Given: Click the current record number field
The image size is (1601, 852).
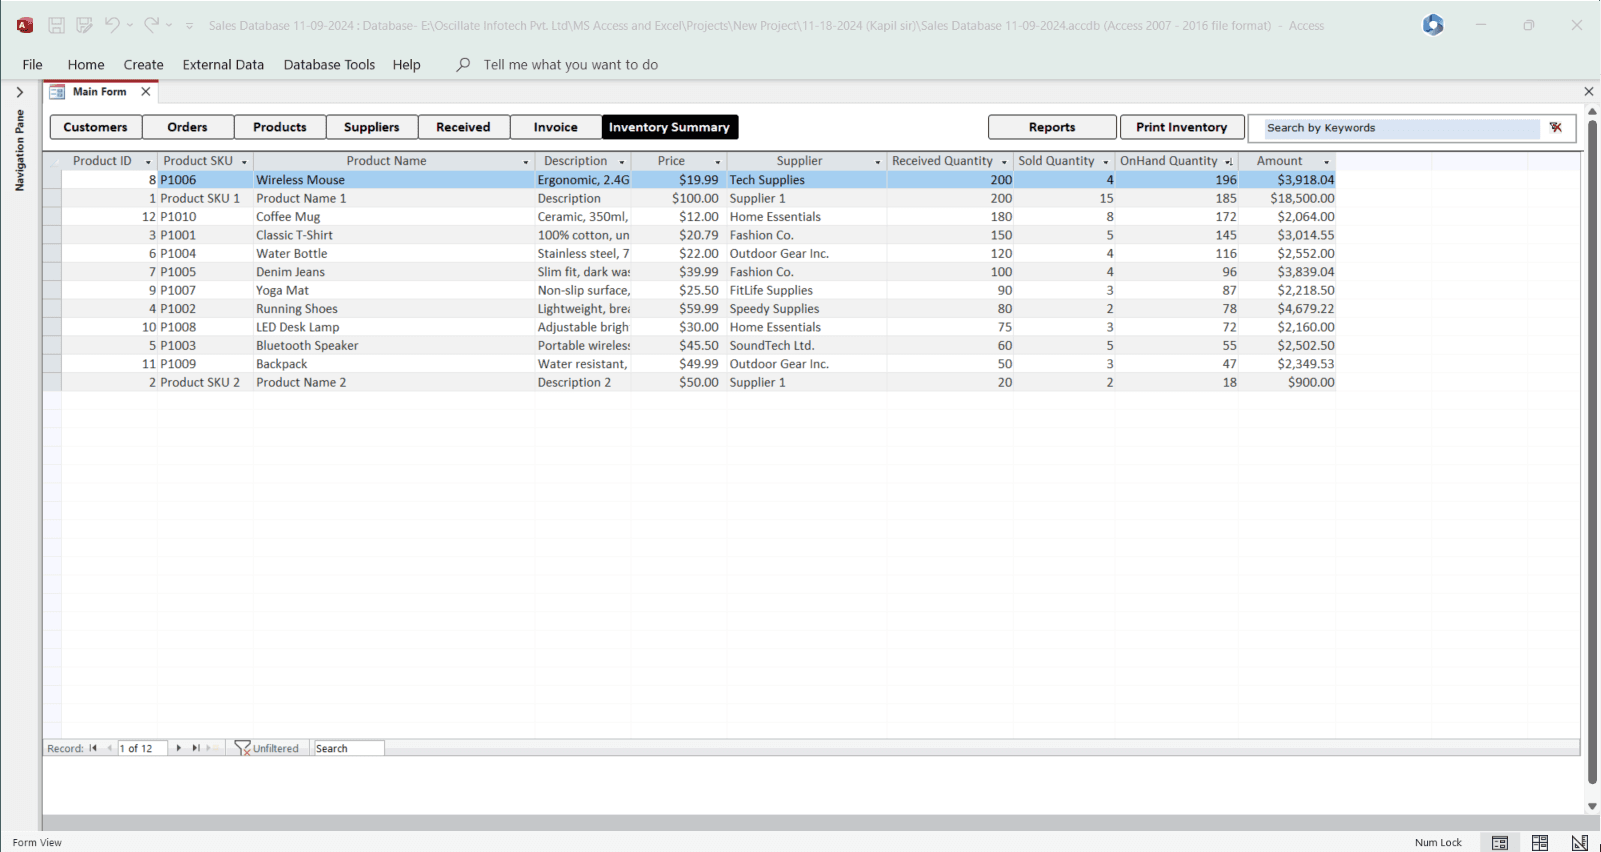Looking at the screenshot, I should point(142,748).
